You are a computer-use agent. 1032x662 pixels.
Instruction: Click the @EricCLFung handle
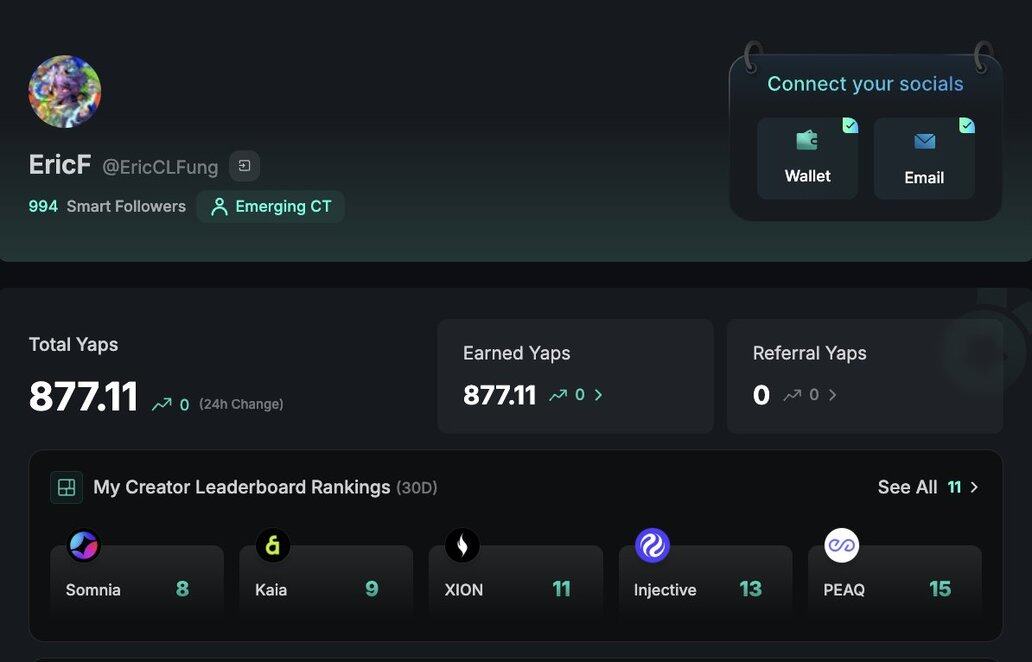[x=160, y=167]
